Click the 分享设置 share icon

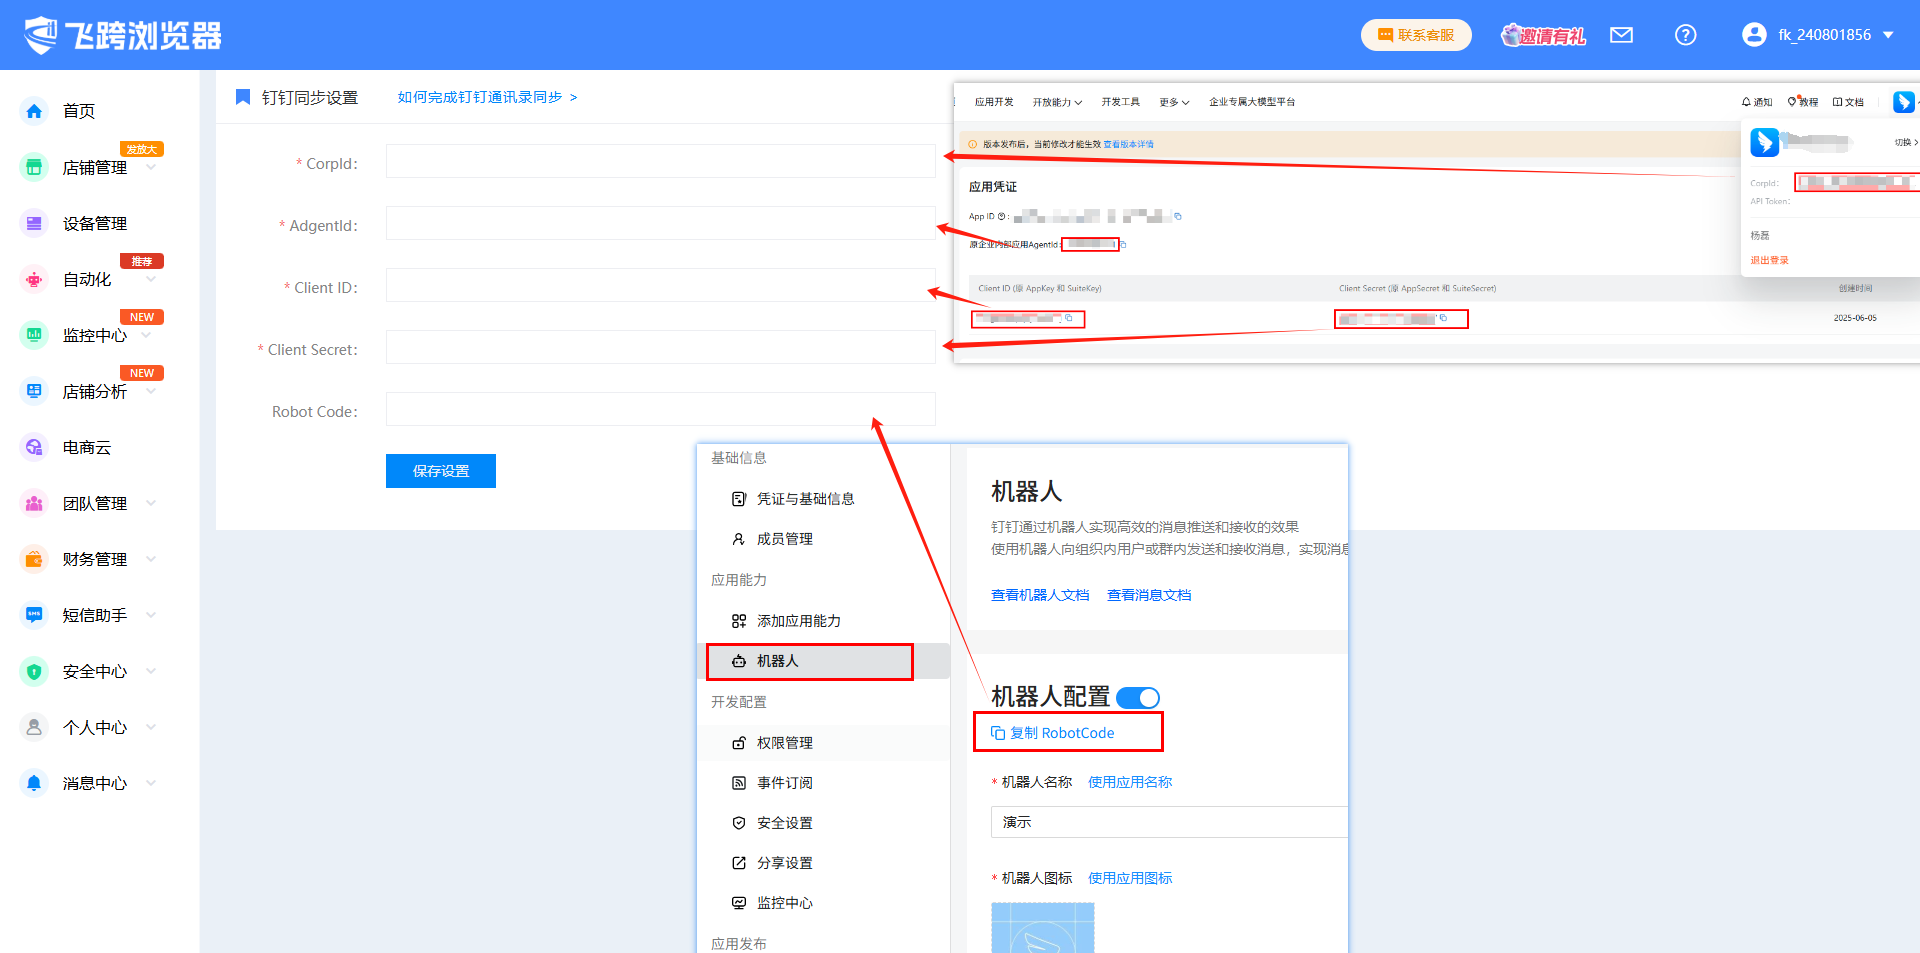click(739, 863)
